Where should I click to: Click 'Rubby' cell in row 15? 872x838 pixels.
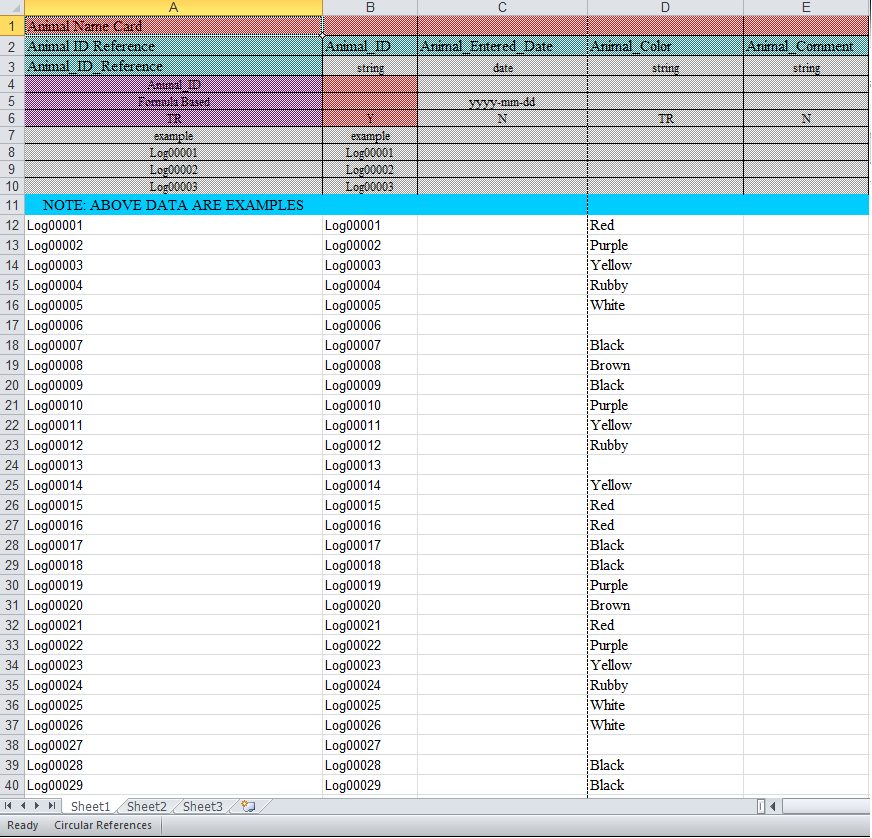pyautogui.click(x=665, y=285)
